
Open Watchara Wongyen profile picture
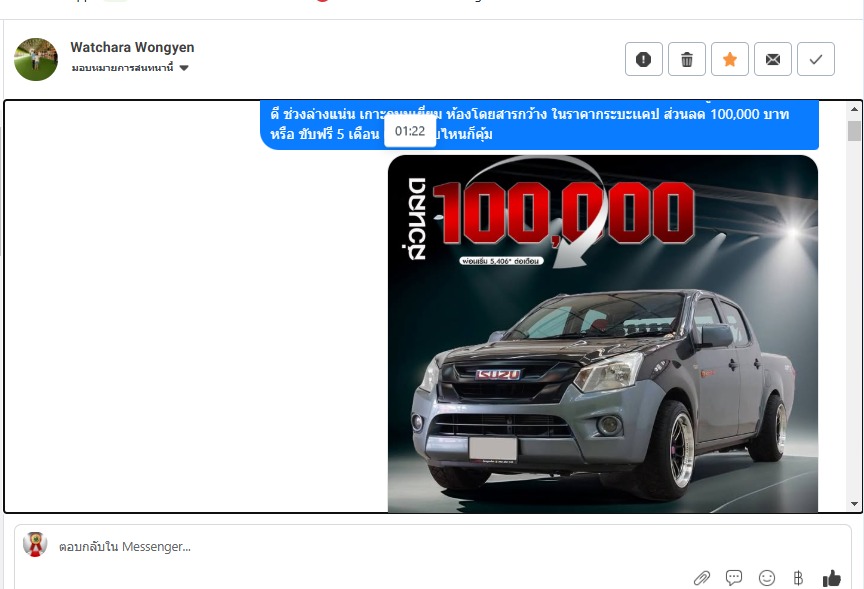[36, 60]
